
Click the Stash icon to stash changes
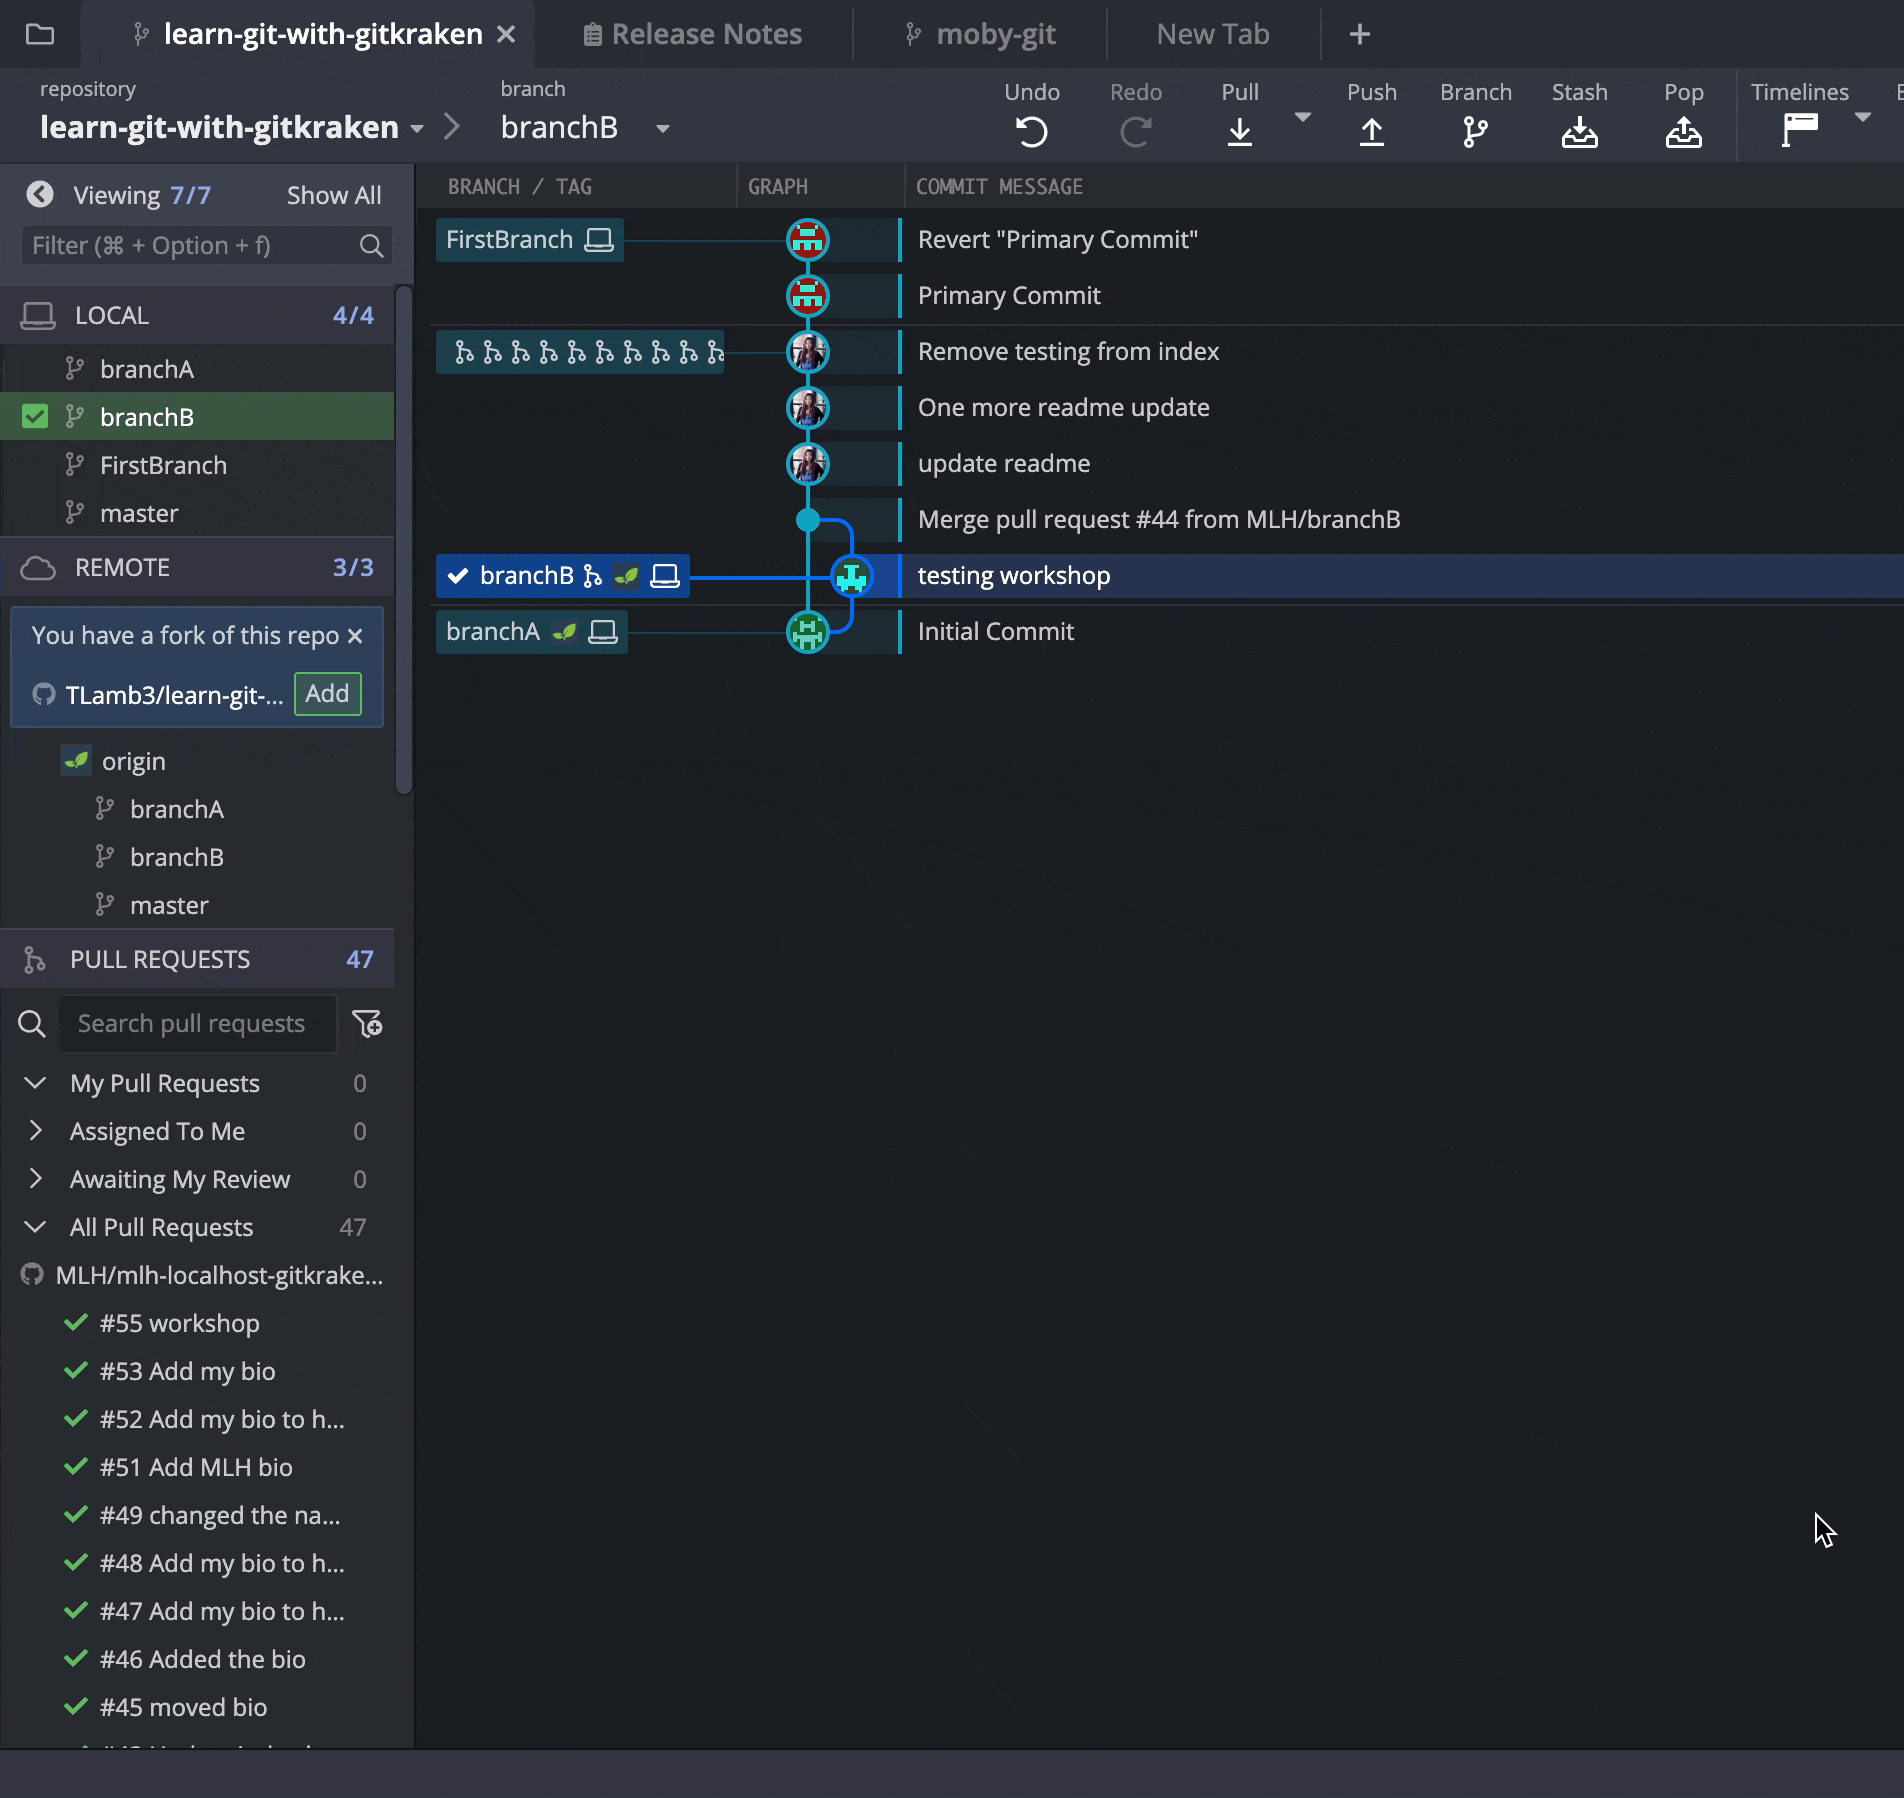pos(1579,131)
